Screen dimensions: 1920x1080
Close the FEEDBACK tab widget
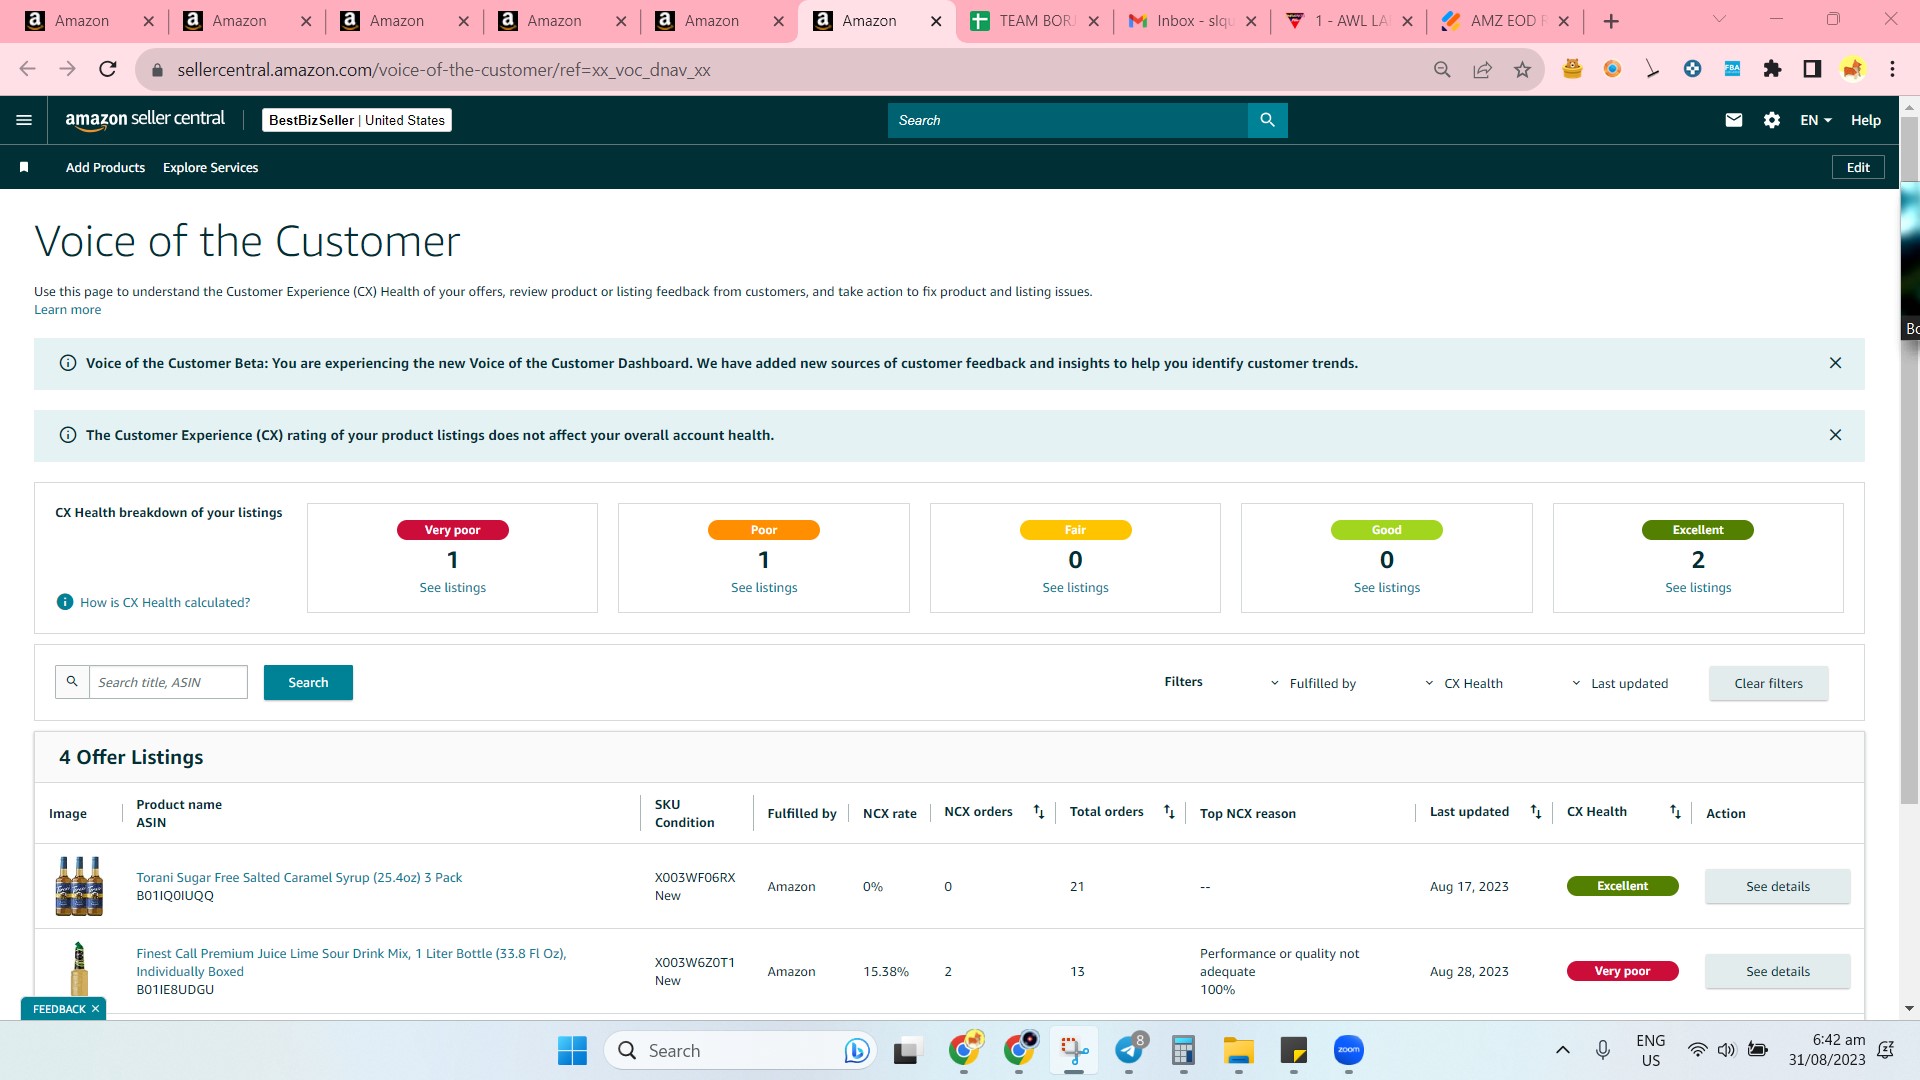coord(95,1009)
